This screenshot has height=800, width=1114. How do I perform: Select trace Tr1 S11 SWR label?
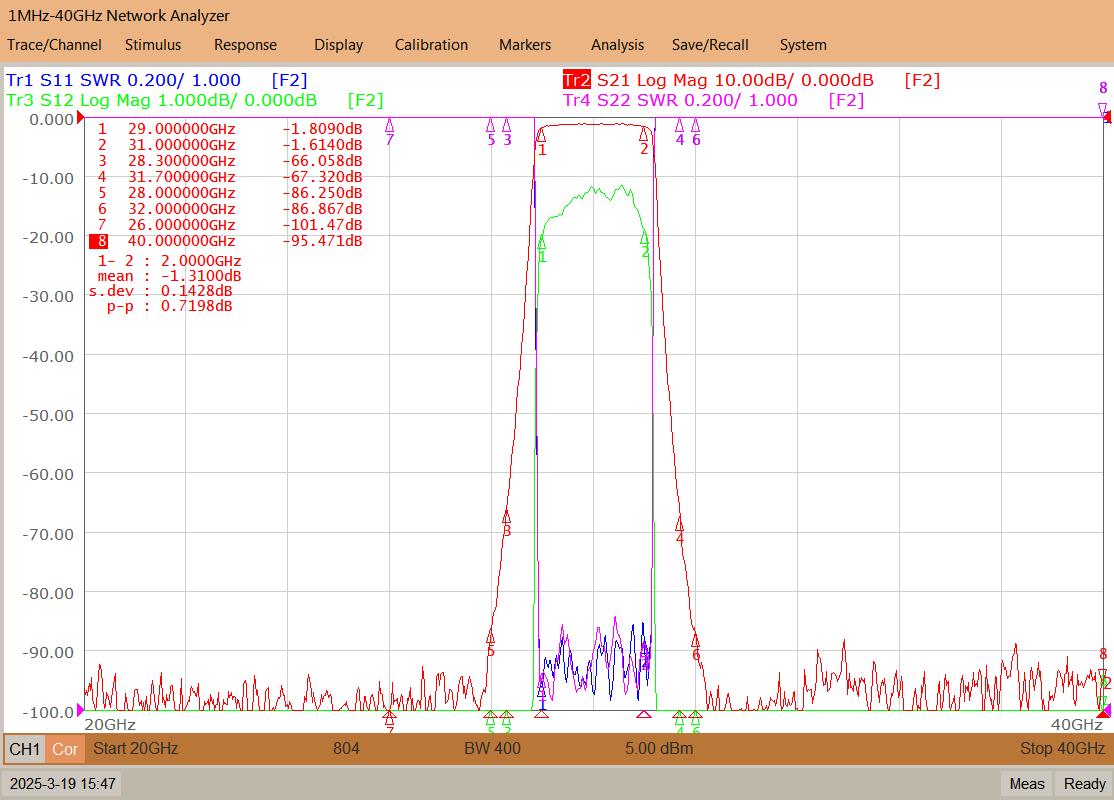157,80
